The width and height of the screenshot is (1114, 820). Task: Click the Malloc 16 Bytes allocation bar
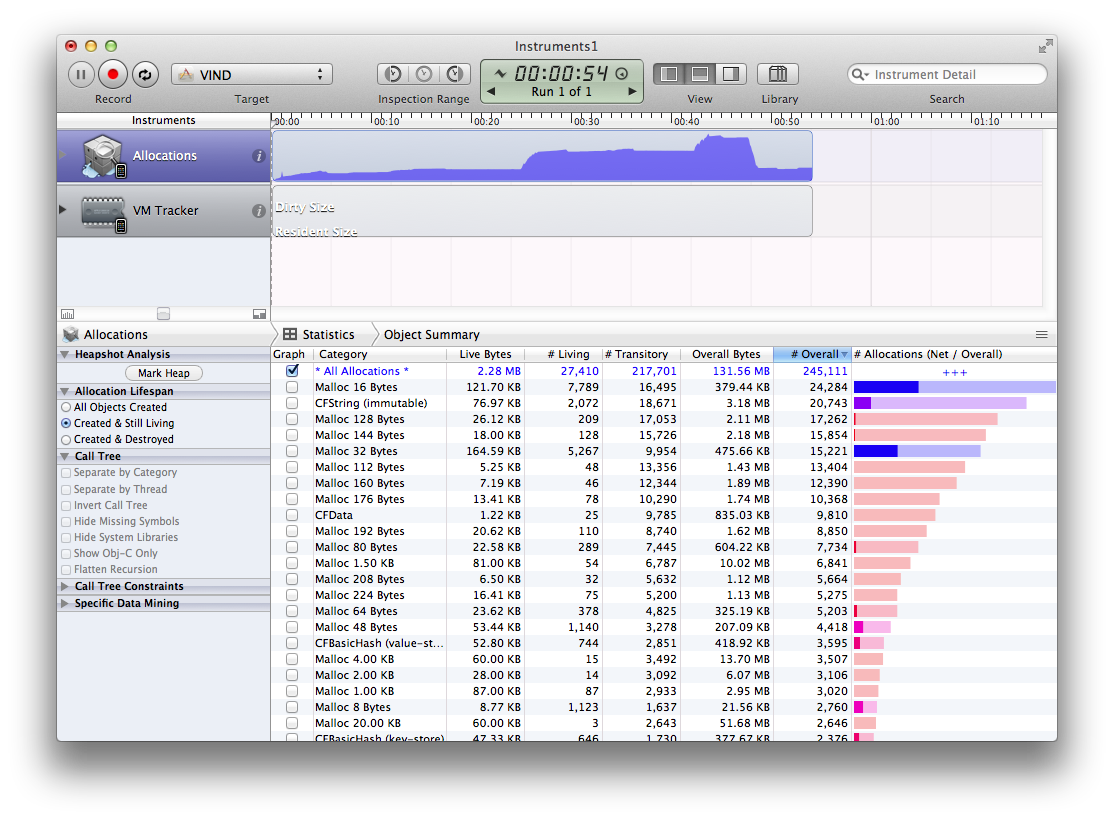(x=954, y=387)
